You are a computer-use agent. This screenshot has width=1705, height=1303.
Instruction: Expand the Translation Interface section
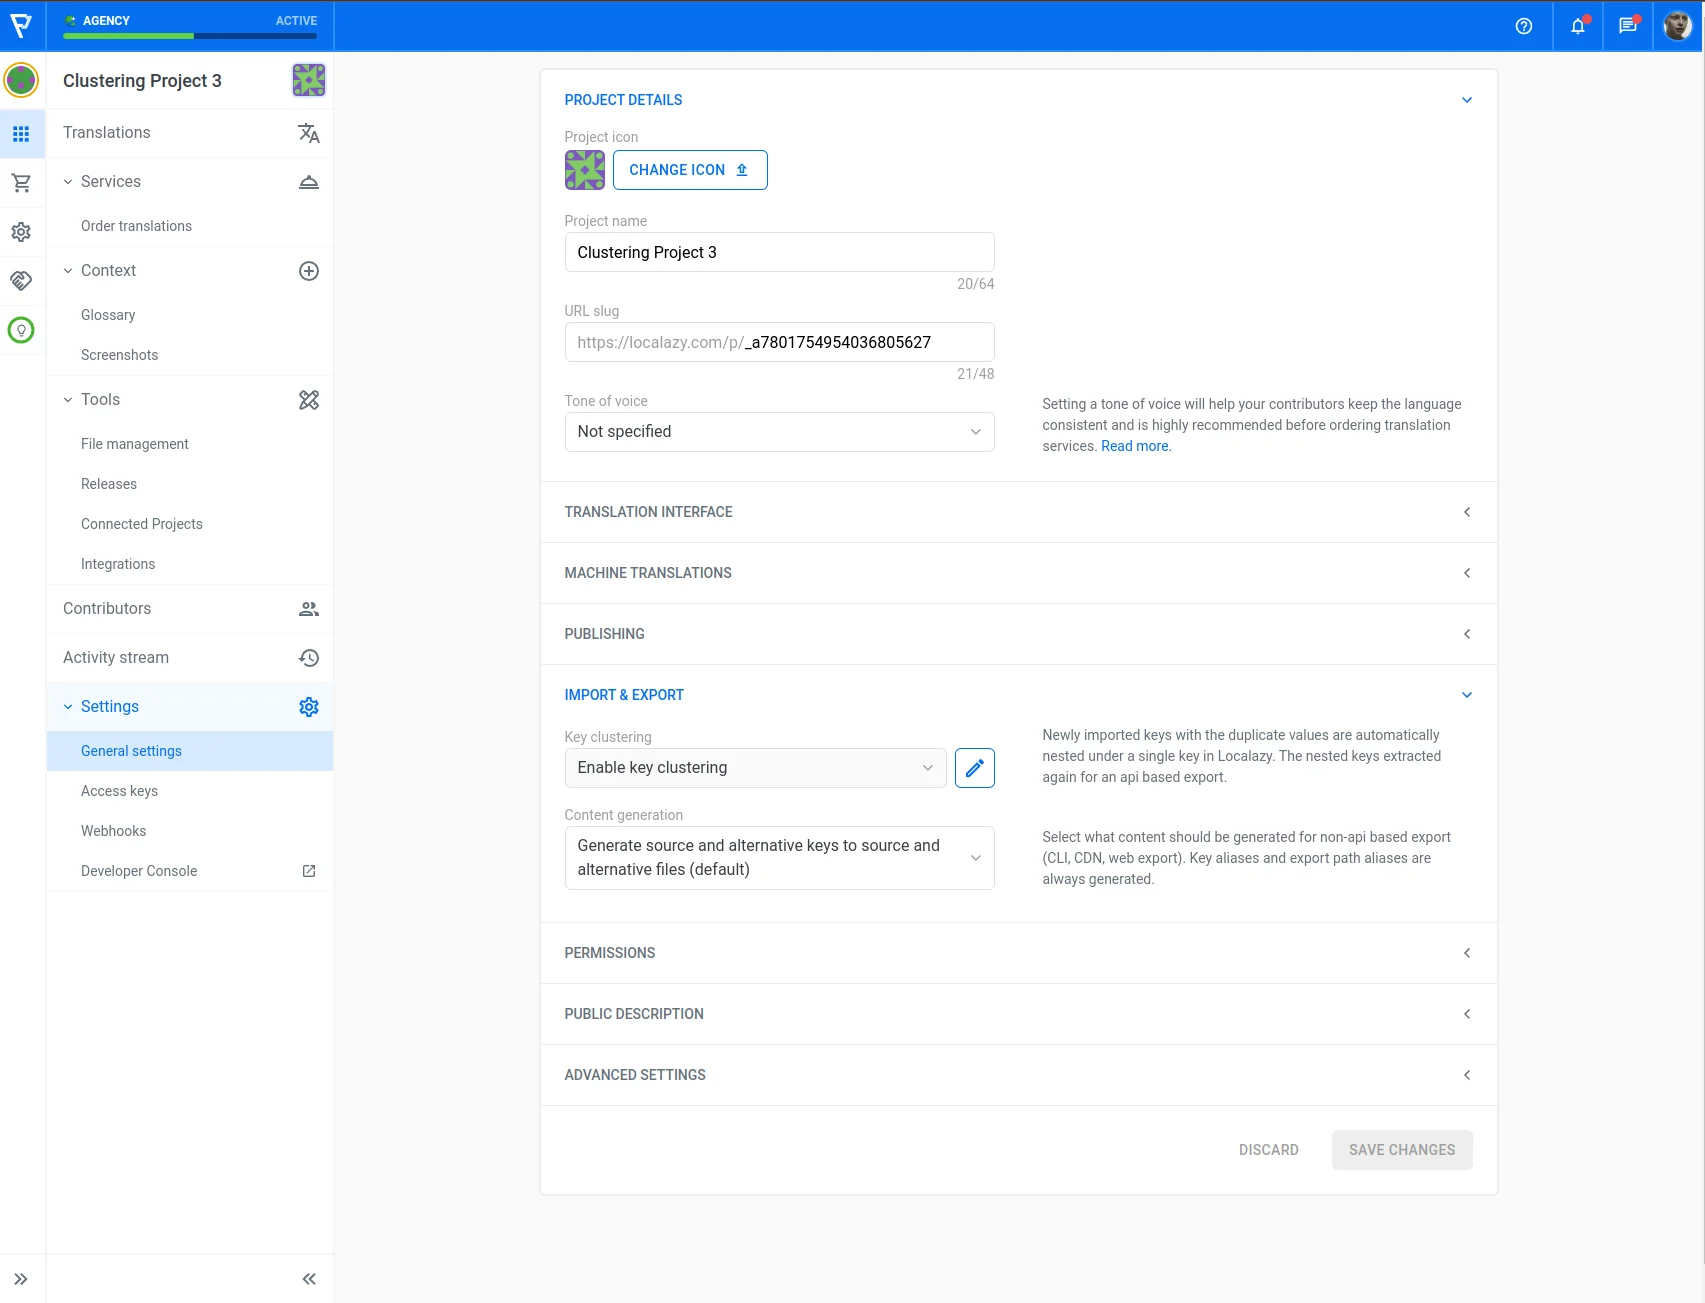click(x=1018, y=512)
